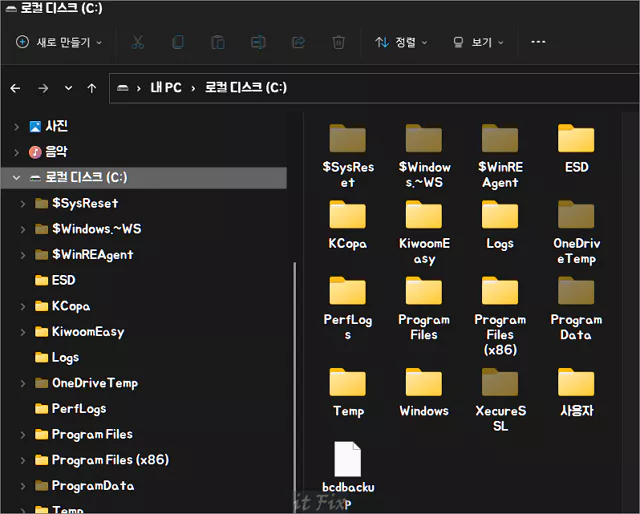Select Logs in the navigation tree
Viewport: 640px width, 514px height.
click(57, 358)
